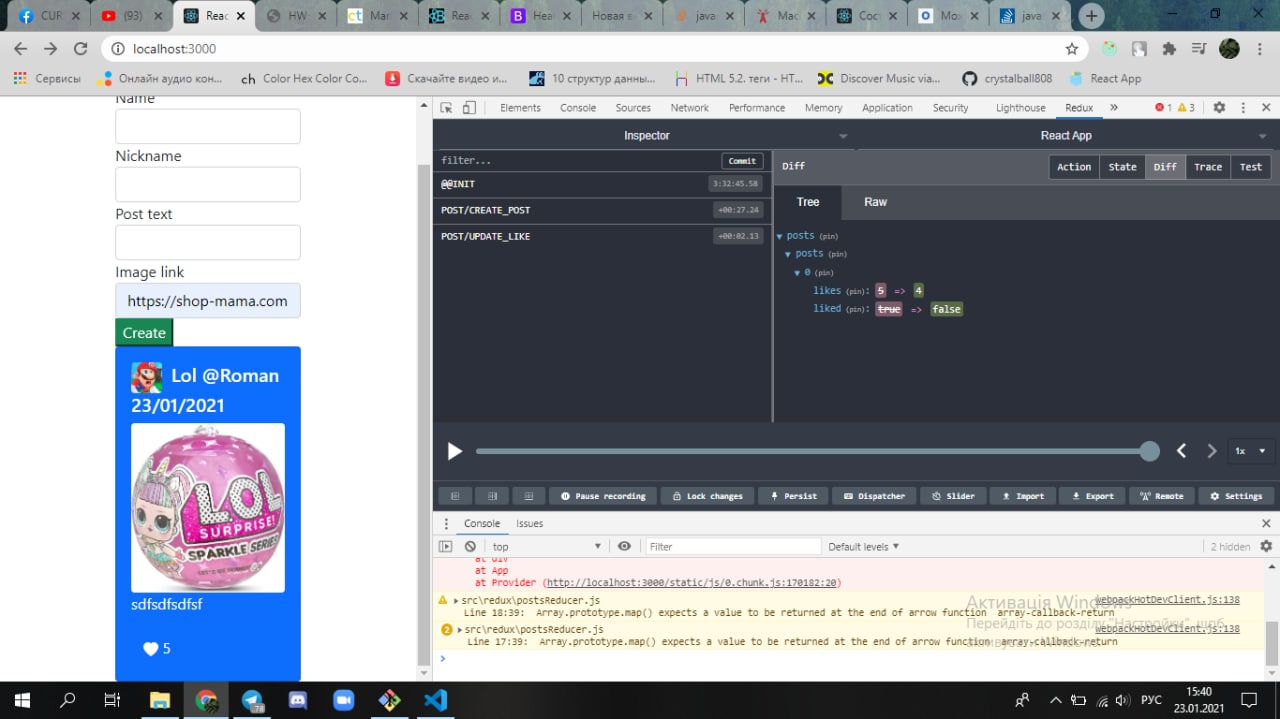Open Zoom from the taskbar
This screenshot has width=1280, height=719.
(344, 700)
